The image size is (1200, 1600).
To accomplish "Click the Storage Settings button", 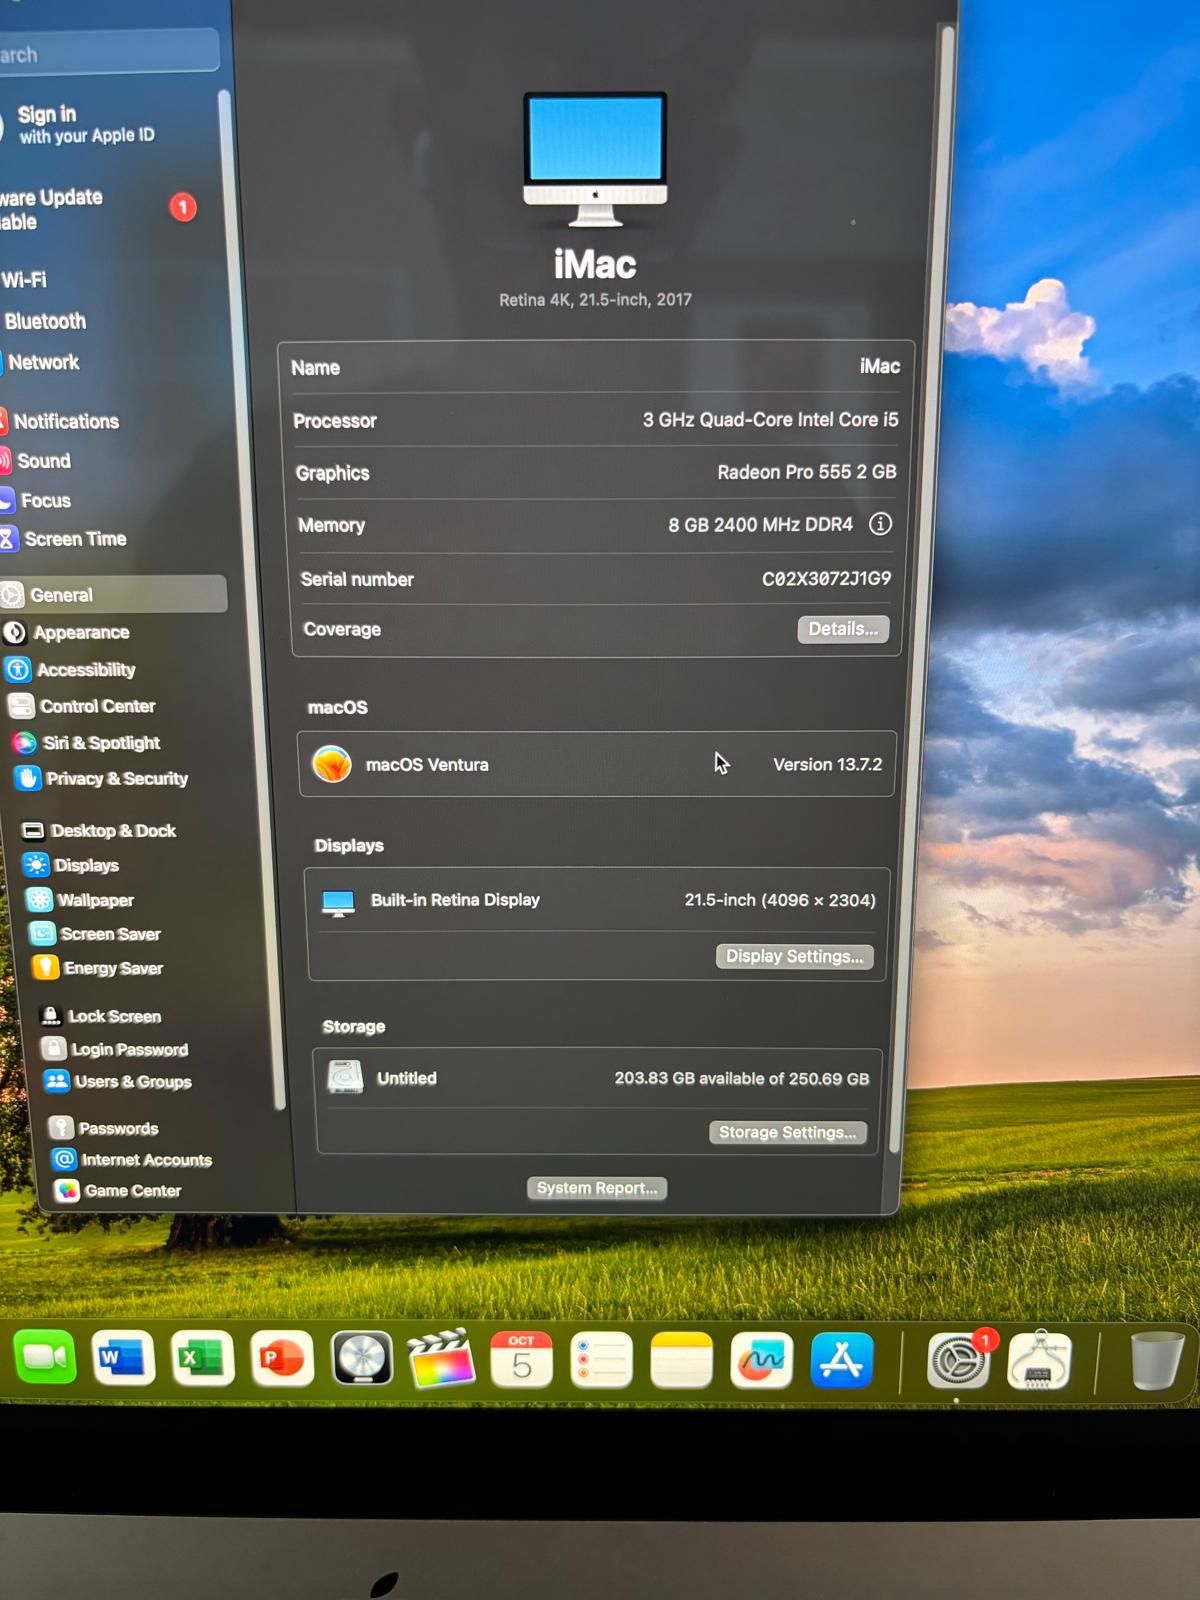I will click(x=787, y=1132).
